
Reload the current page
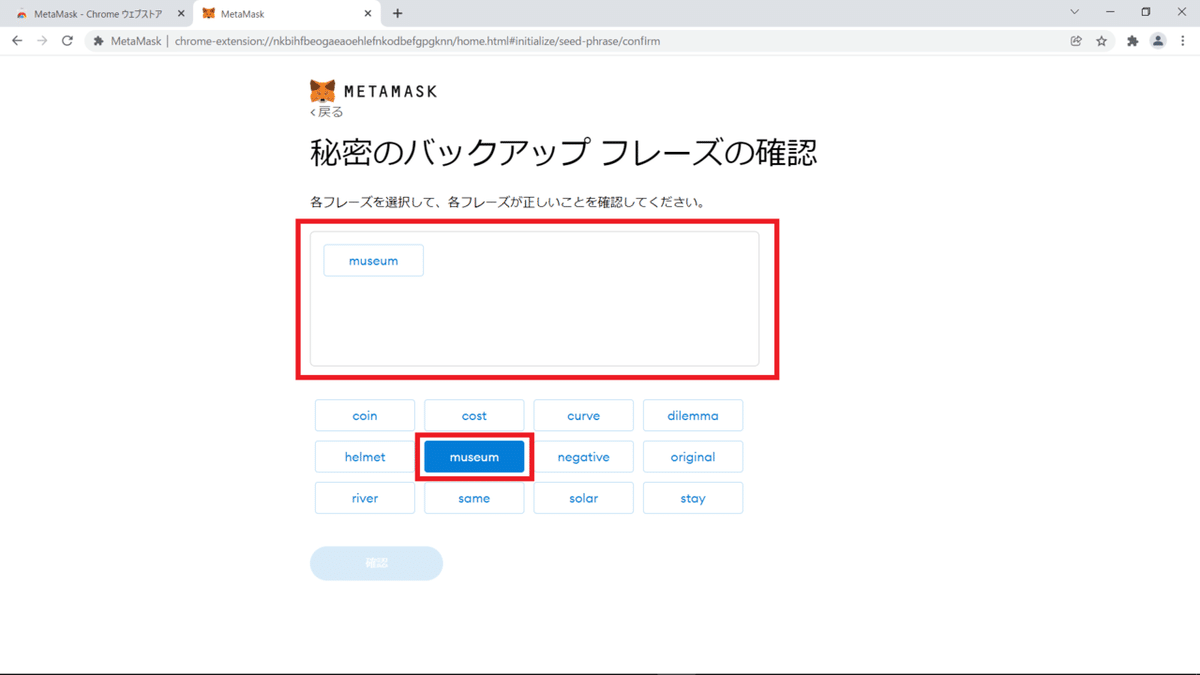coord(67,41)
